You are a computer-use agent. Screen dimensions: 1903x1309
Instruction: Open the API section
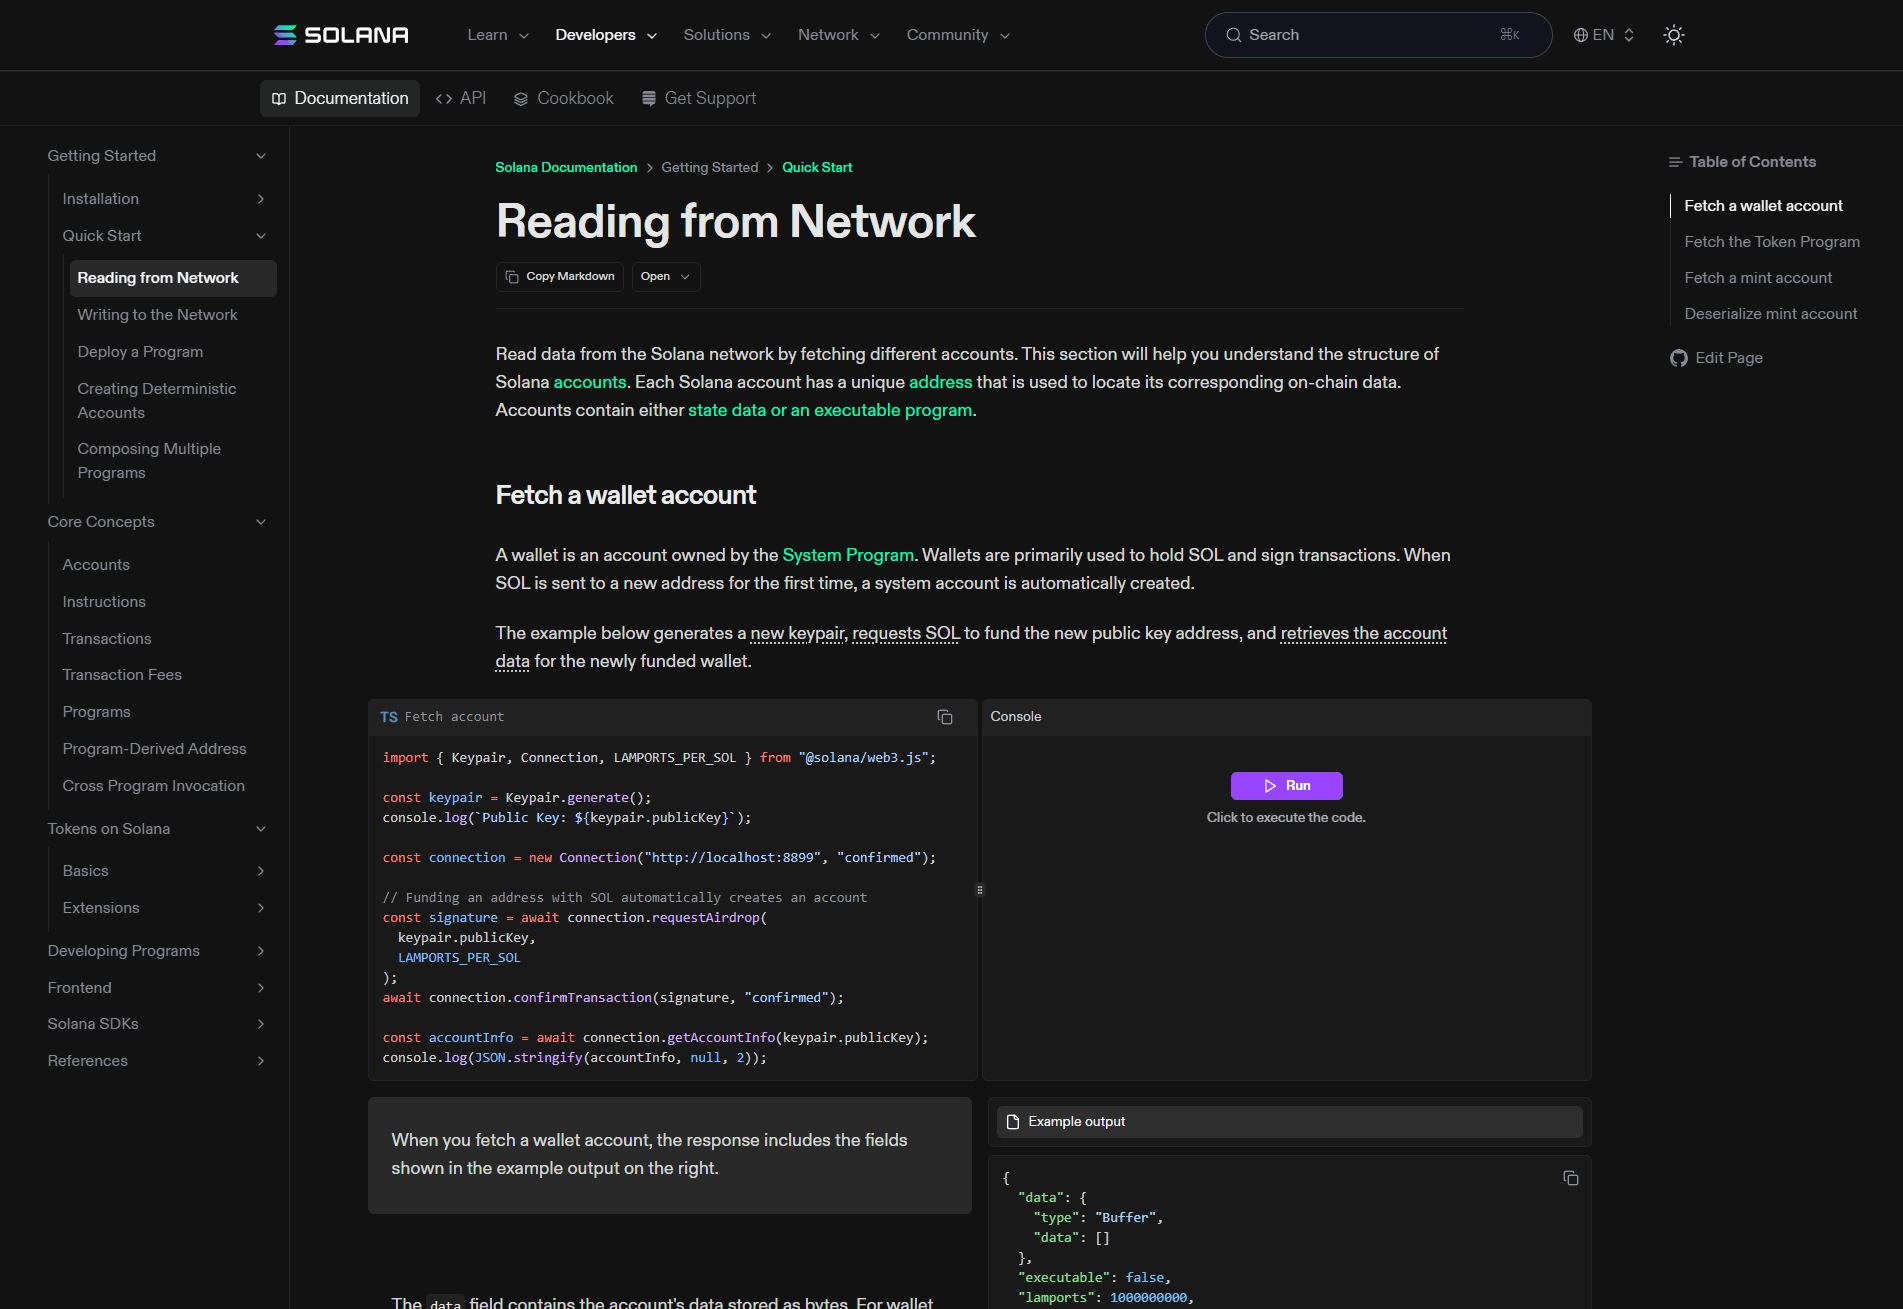461,98
